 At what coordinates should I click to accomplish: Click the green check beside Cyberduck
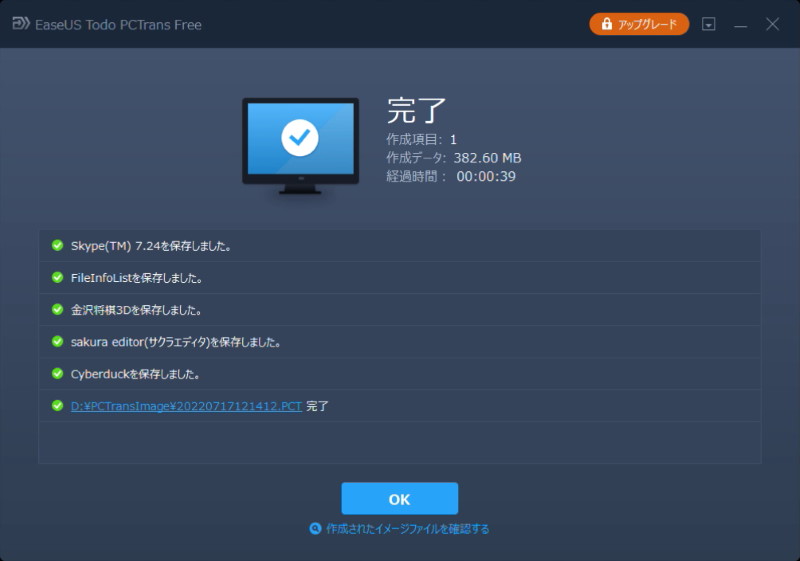(57, 374)
